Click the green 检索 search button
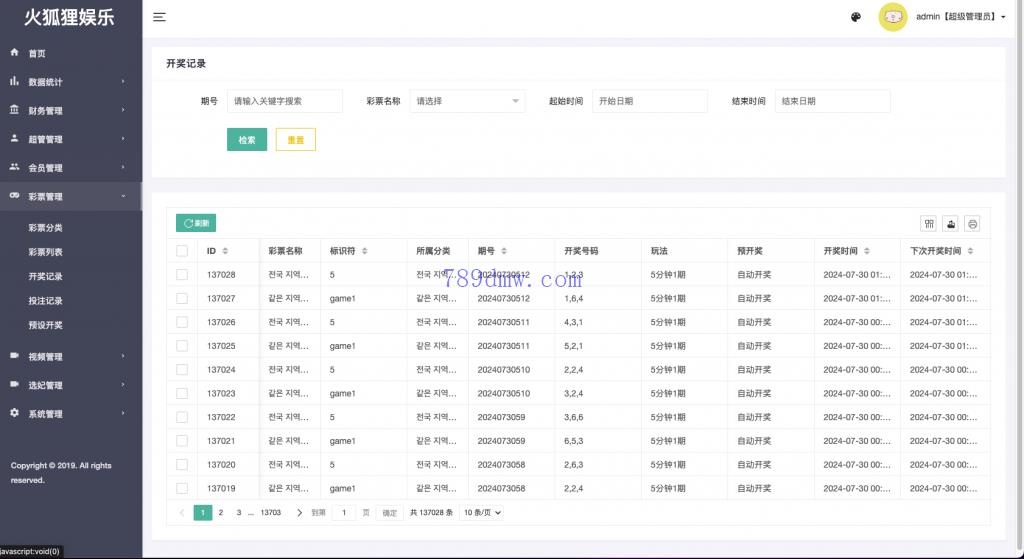Viewport: 1024px width, 559px height. pyautogui.click(x=247, y=140)
